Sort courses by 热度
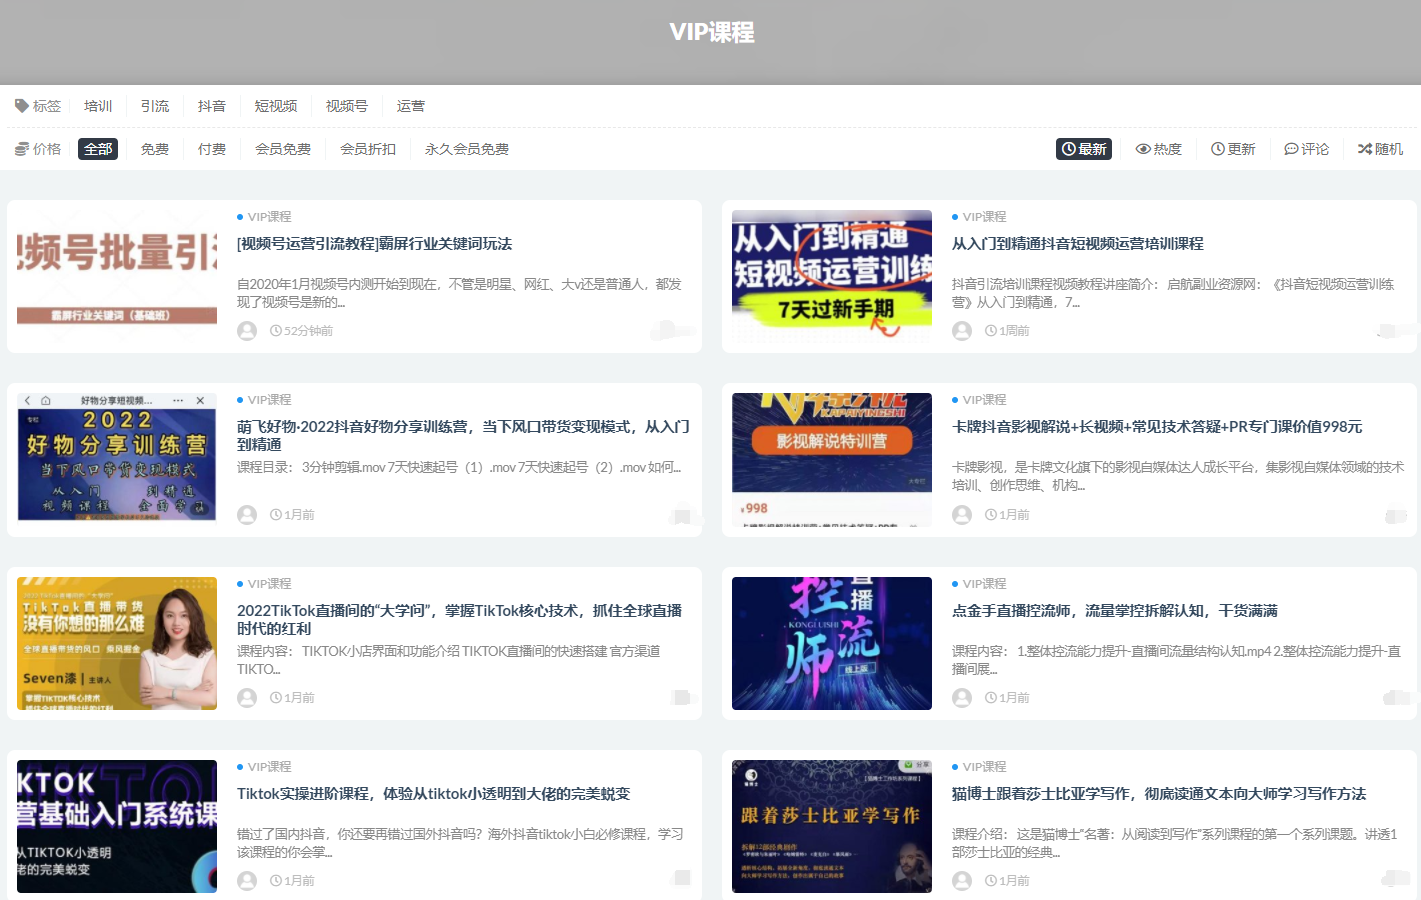Viewport: 1421px width, 900px height. click(x=1159, y=149)
